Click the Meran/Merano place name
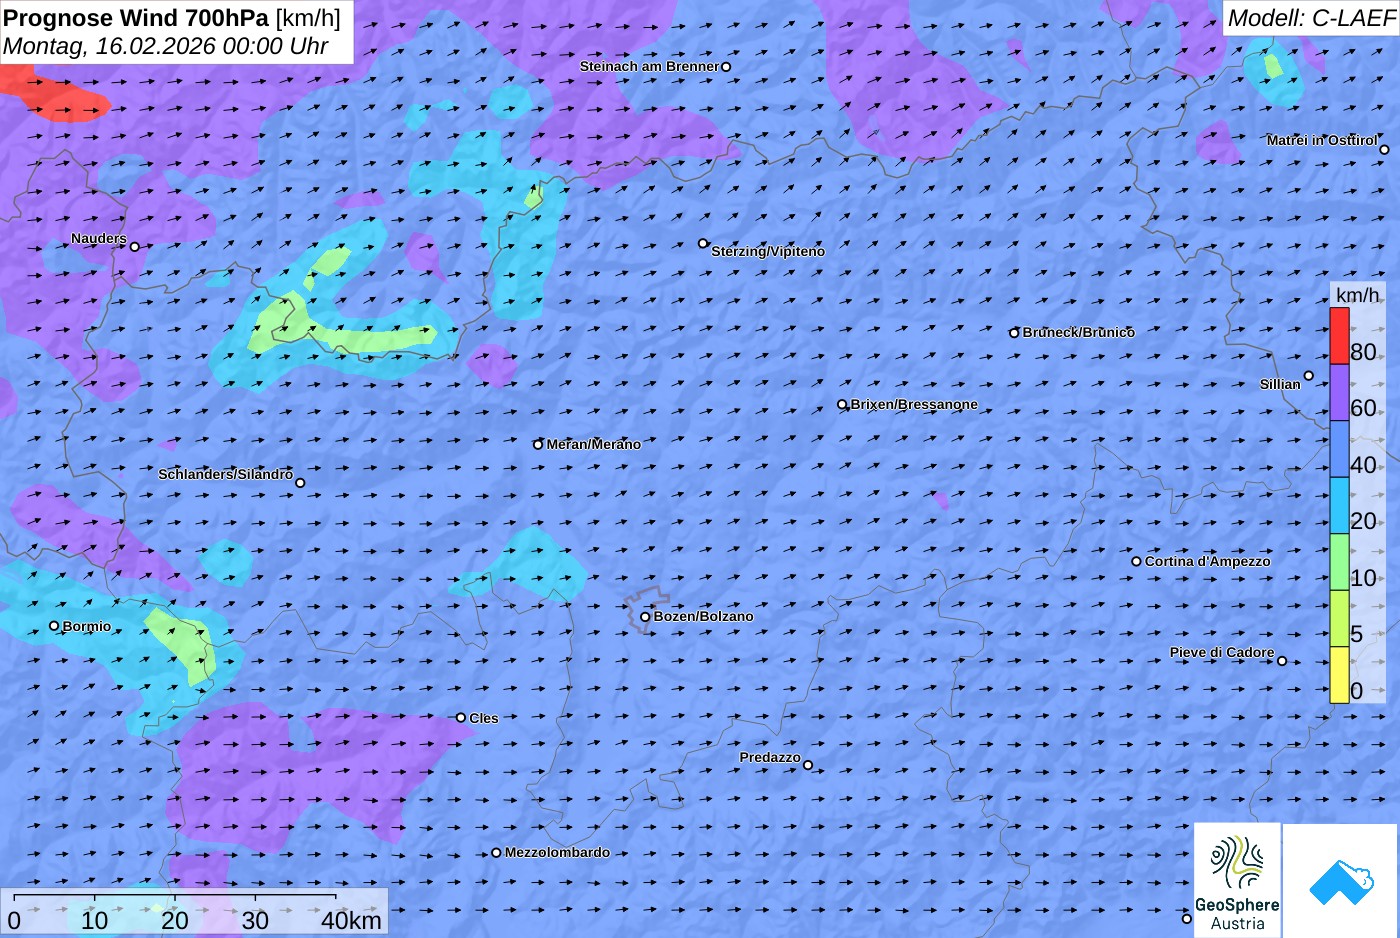Screen dimensions: 1400x938 [x=593, y=444]
